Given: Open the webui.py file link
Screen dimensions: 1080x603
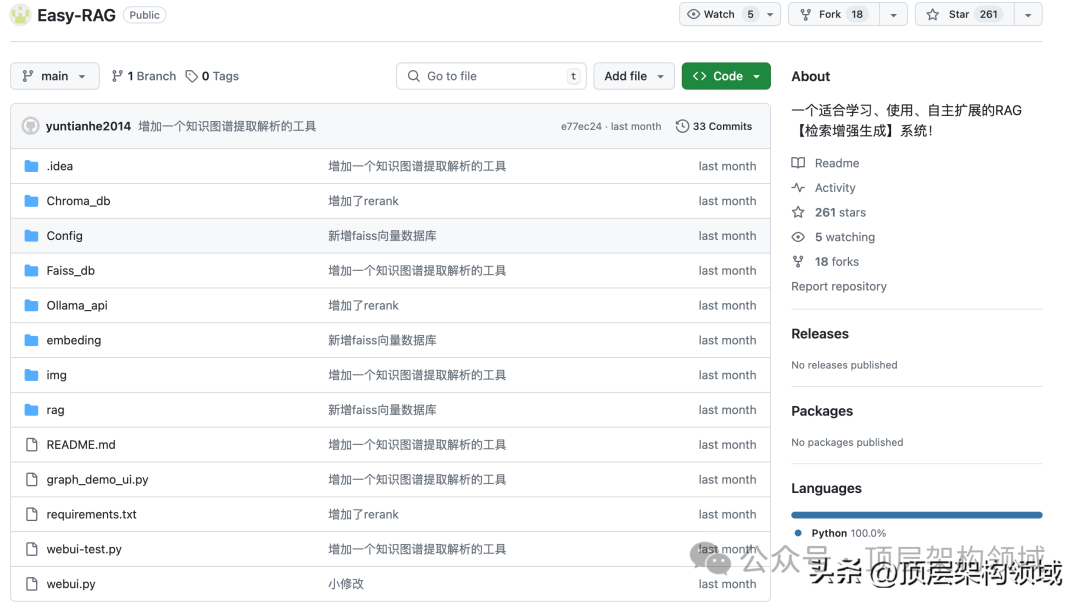Looking at the screenshot, I should [70, 583].
